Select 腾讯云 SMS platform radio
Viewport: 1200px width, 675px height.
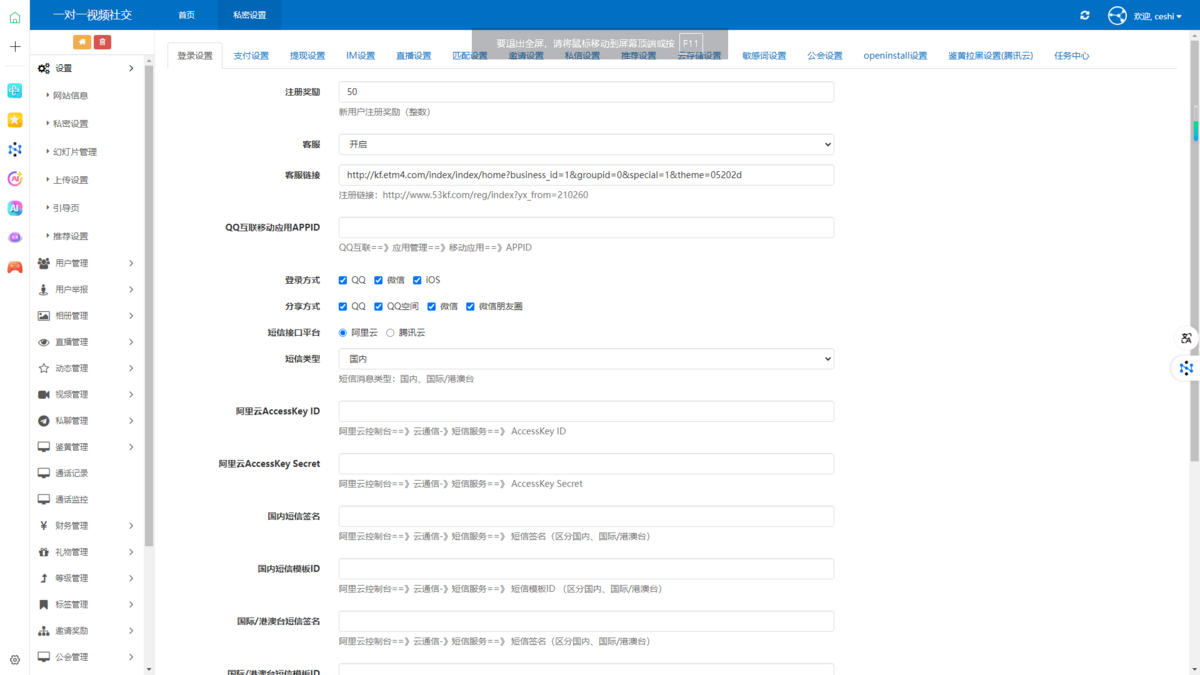(390, 333)
